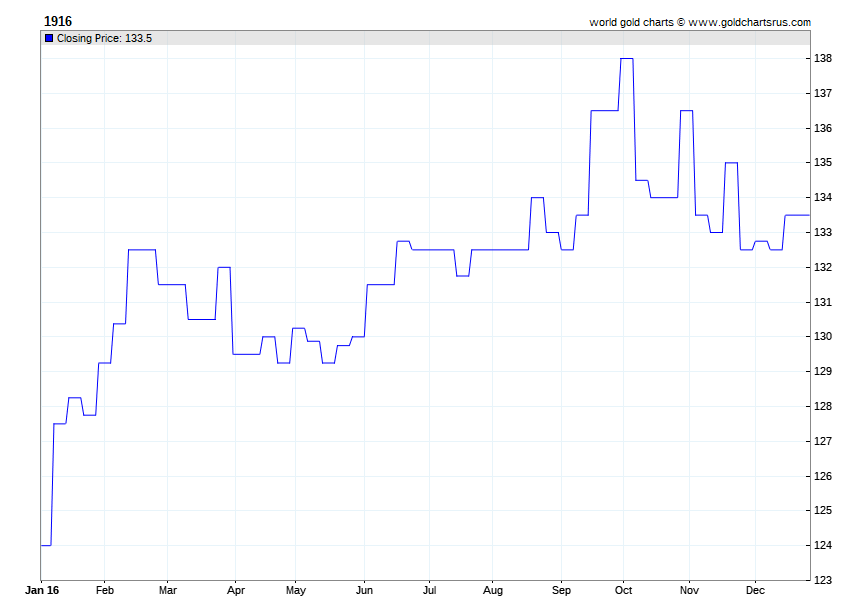Click the 138 peak of the price line
This screenshot has width=850, height=616.
(627, 58)
